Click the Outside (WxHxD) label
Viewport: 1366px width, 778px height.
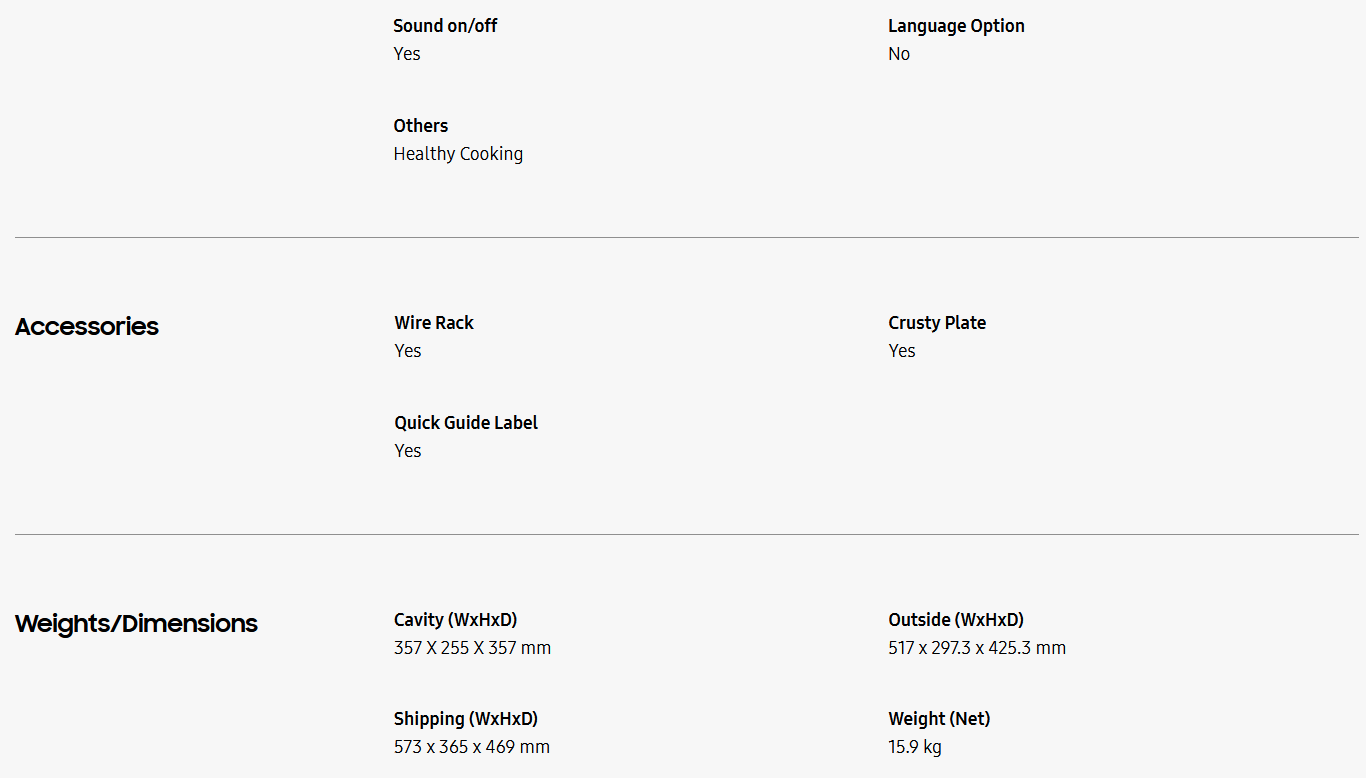pyautogui.click(x=956, y=620)
